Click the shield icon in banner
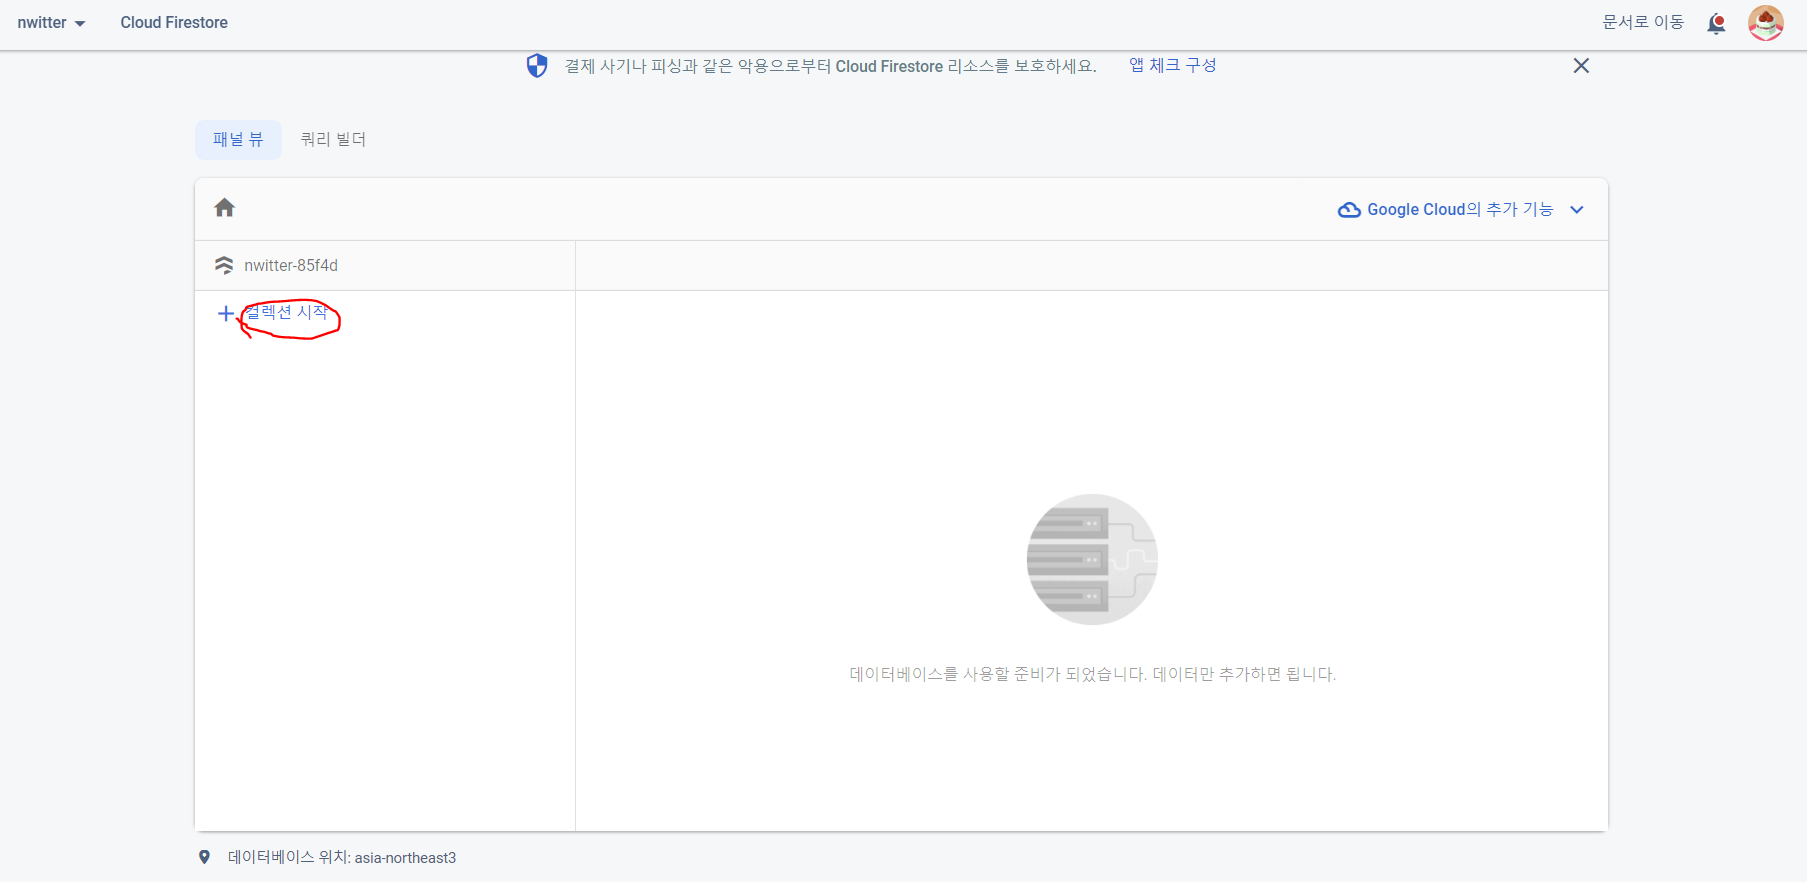The width and height of the screenshot is (1807, 882). point(537,66)
